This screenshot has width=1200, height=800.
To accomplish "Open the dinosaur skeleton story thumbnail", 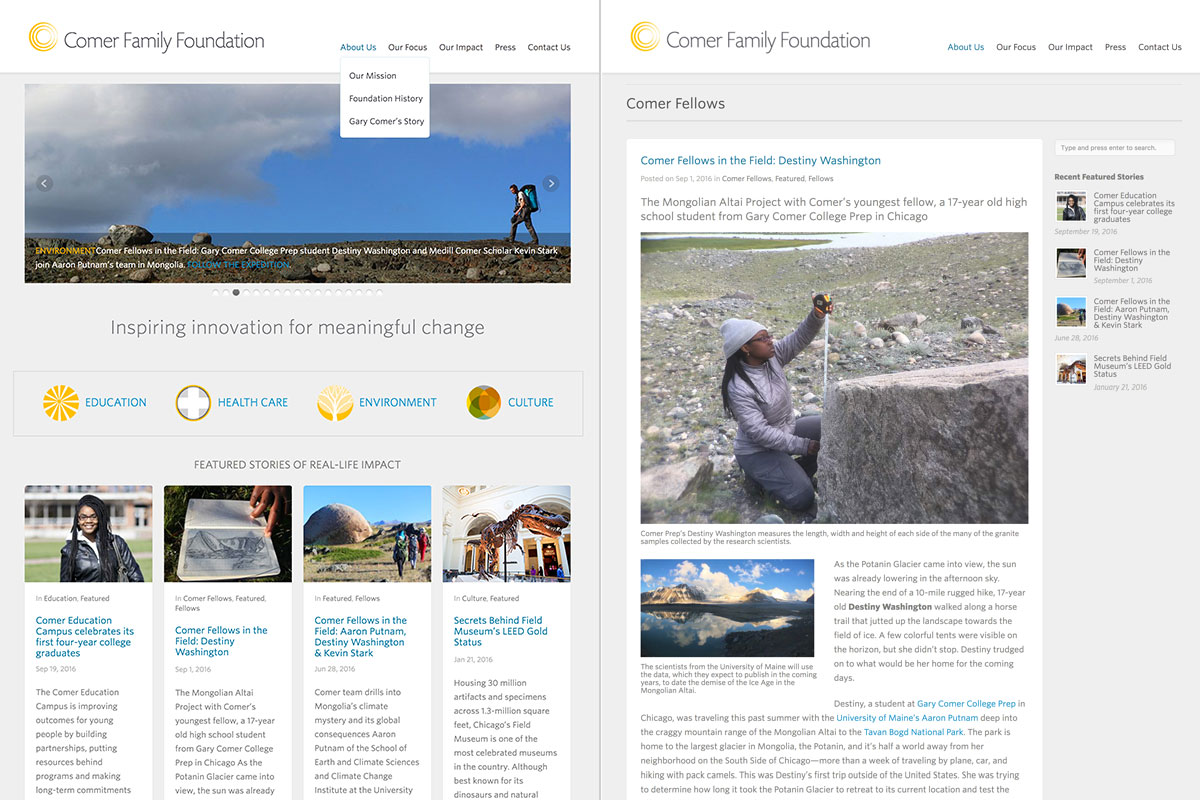I will pyautogui.click(x=507, y=534).
